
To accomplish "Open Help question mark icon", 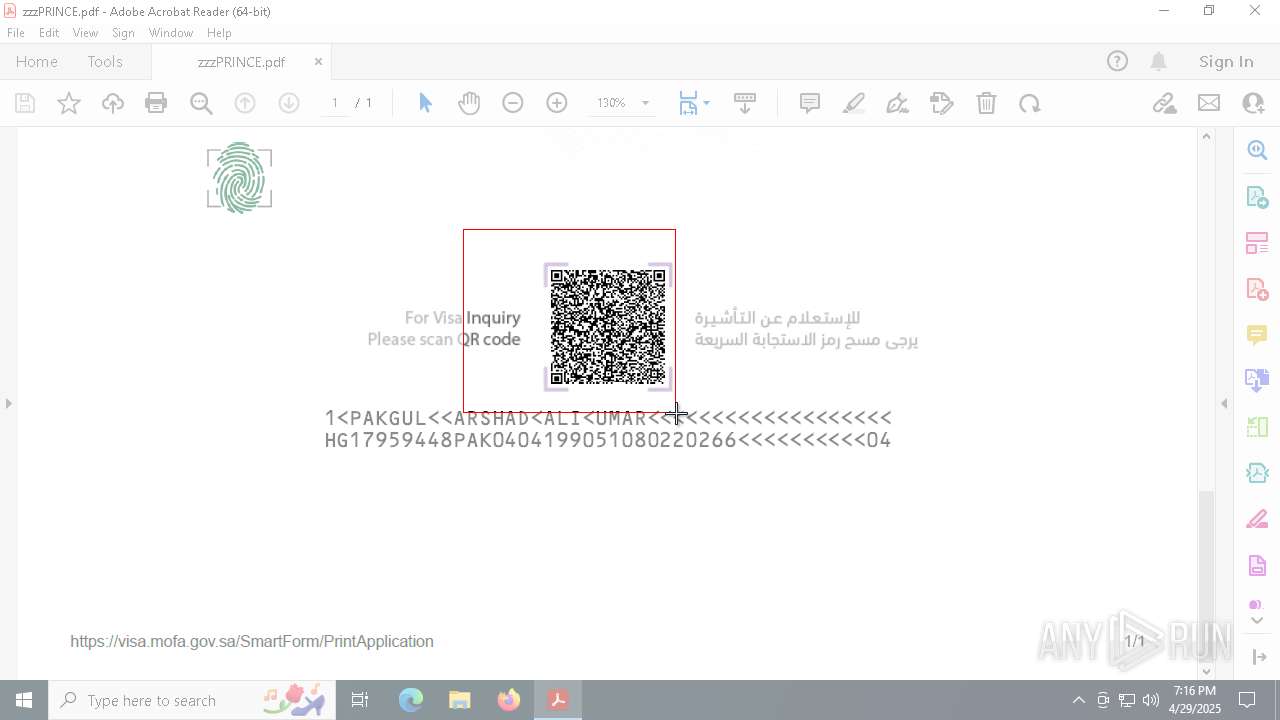I will click(1117, 61).
